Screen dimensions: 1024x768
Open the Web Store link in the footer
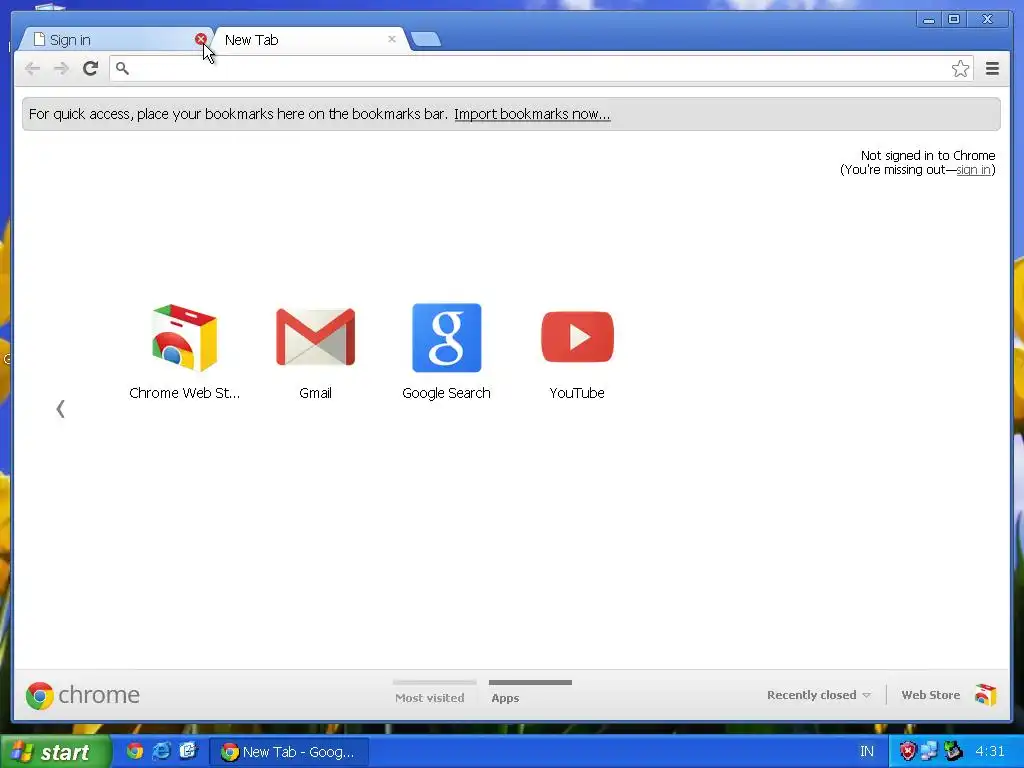(x=931, y=695)
